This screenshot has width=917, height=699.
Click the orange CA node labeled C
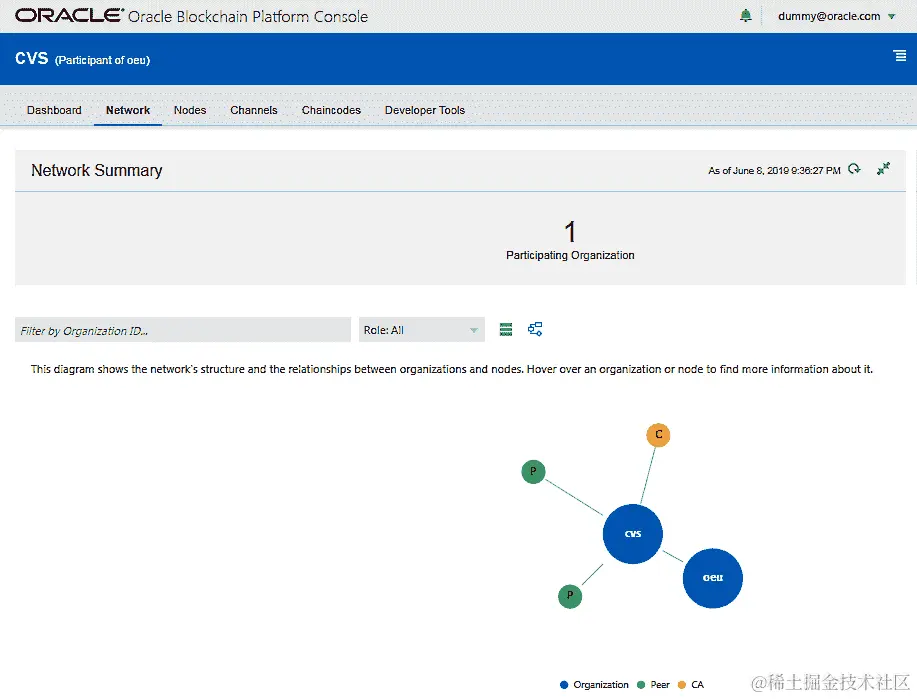658,435
